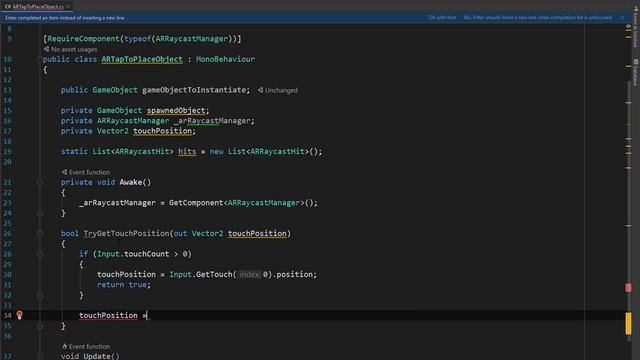
Task: Collapse the if block fold at line 28
Action: [x=40, y=254]
